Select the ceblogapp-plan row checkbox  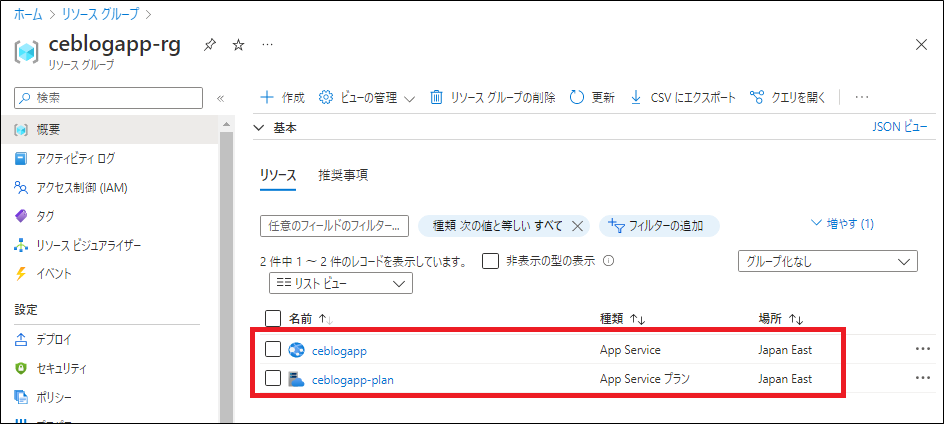point(273,378)
